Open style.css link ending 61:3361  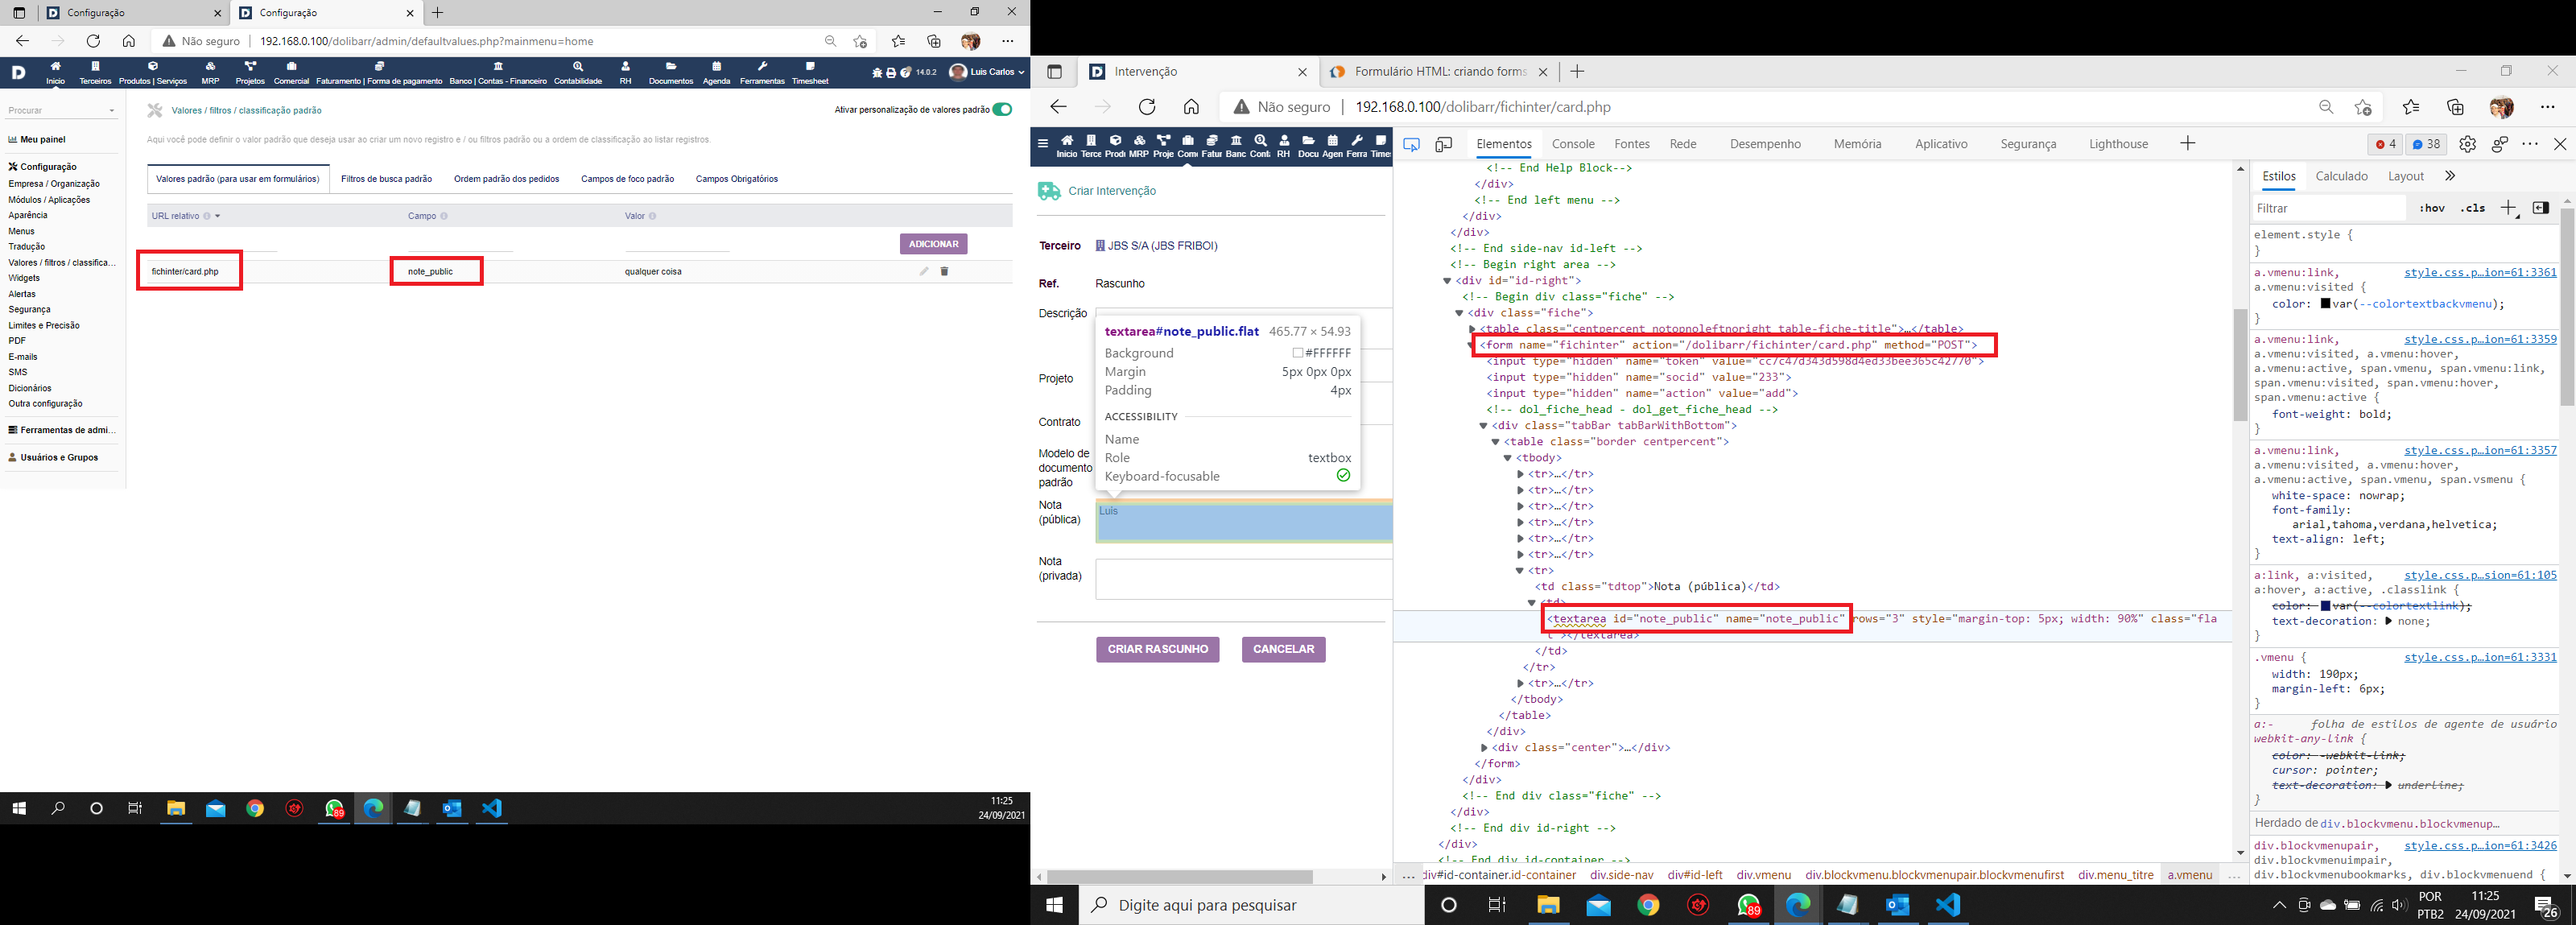click(2480, 272)
